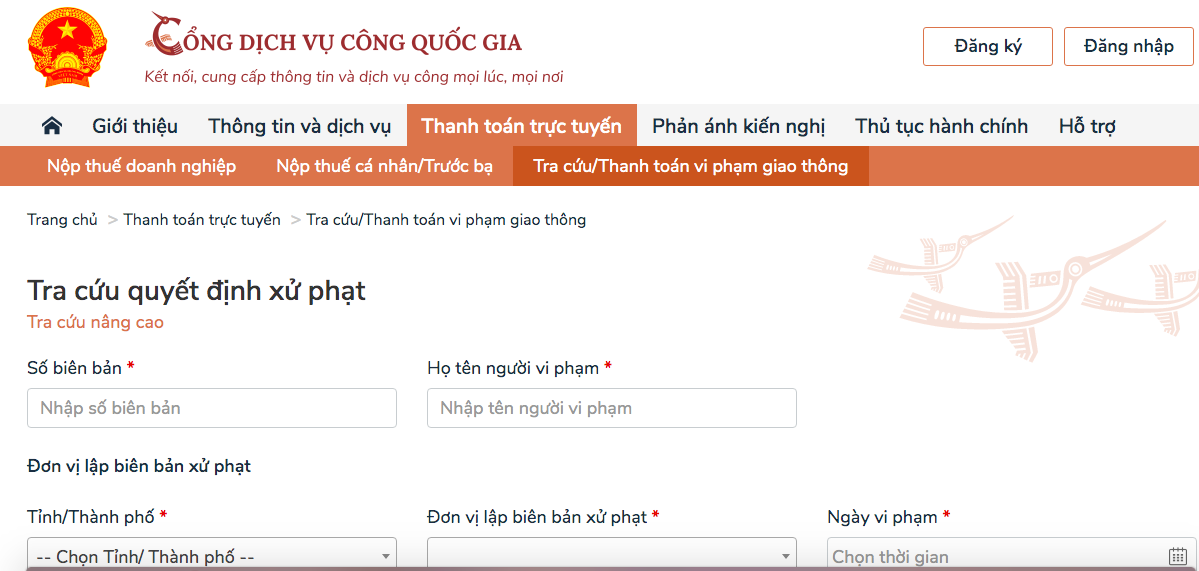Click the Tra cứu quyết định xử phạt heading

point(197,291)
